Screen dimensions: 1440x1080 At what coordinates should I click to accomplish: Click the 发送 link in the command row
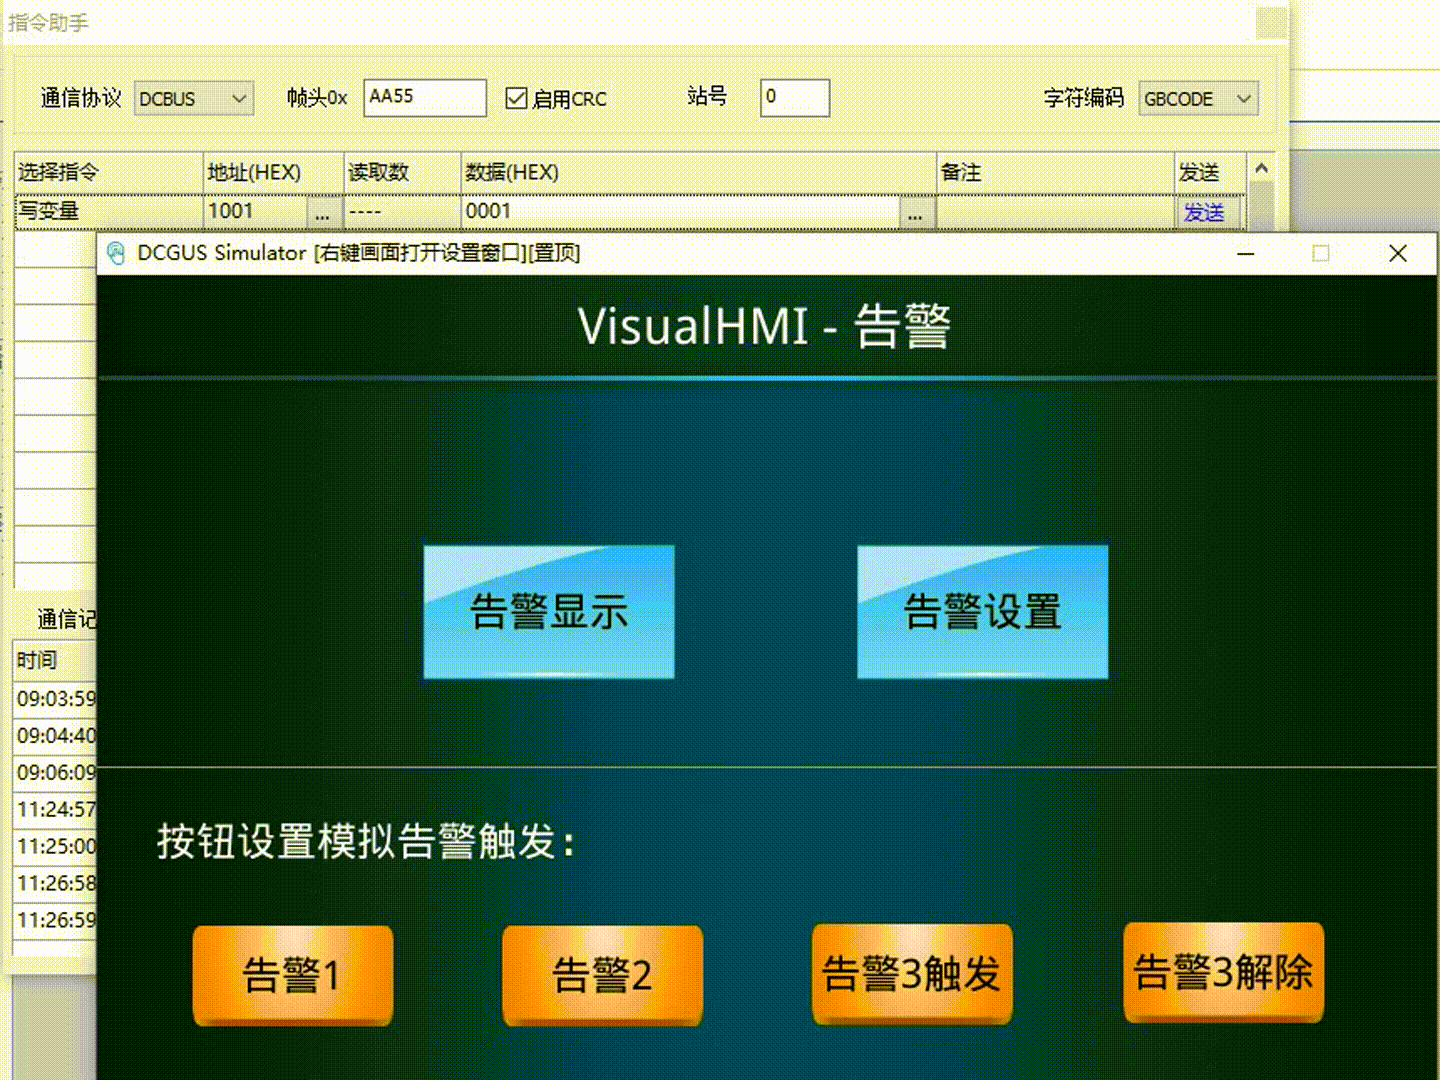click(x=1204, y=212)
